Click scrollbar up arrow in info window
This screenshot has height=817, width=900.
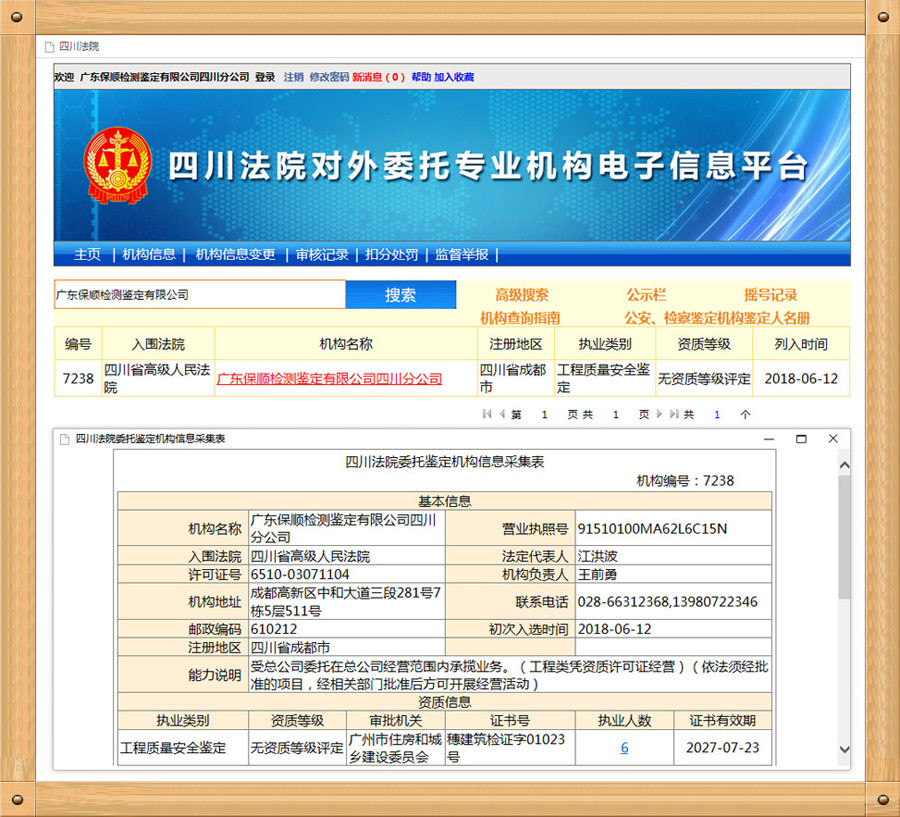(x=844, y=465)
